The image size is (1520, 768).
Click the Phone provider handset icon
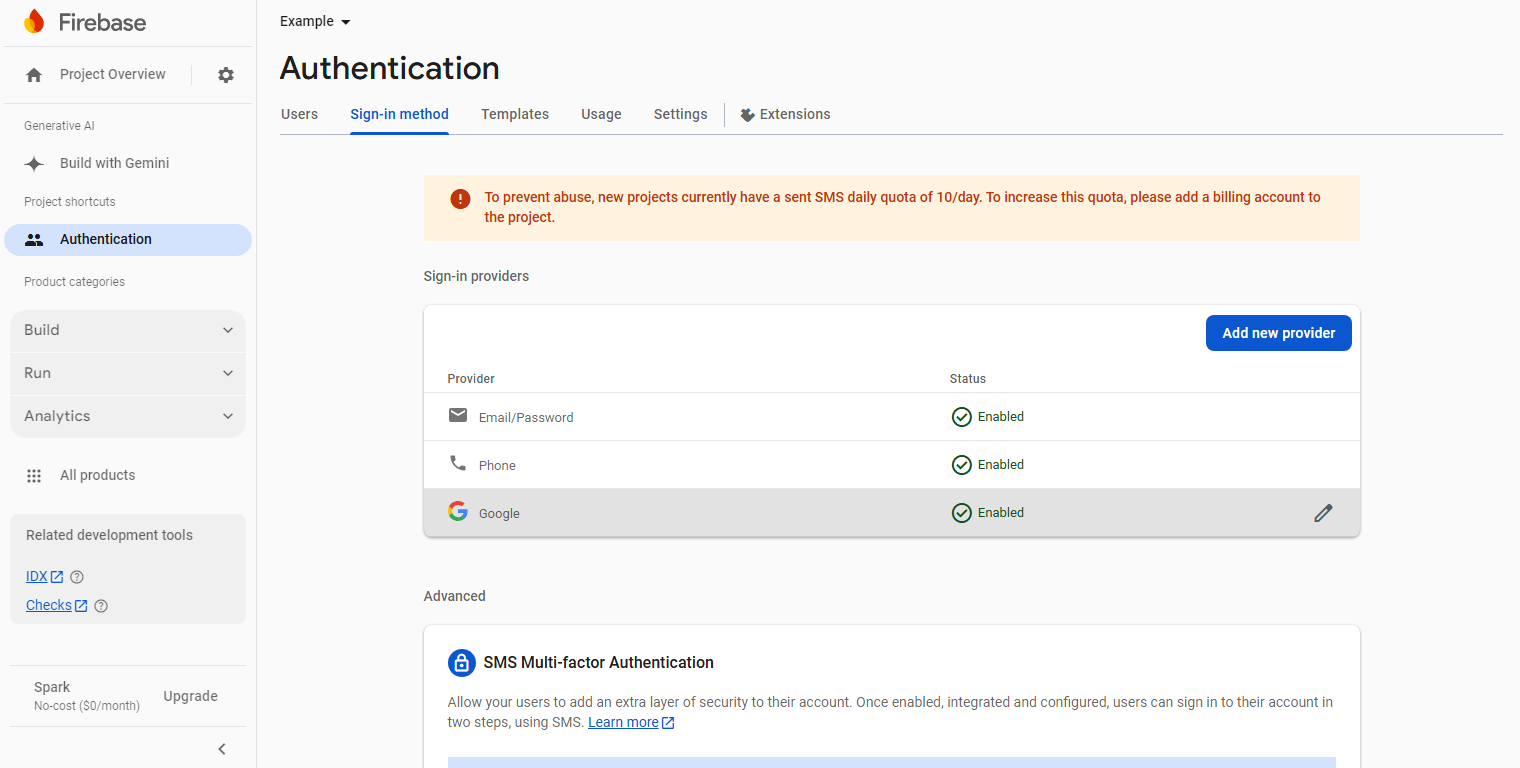[x=458, y=464]
